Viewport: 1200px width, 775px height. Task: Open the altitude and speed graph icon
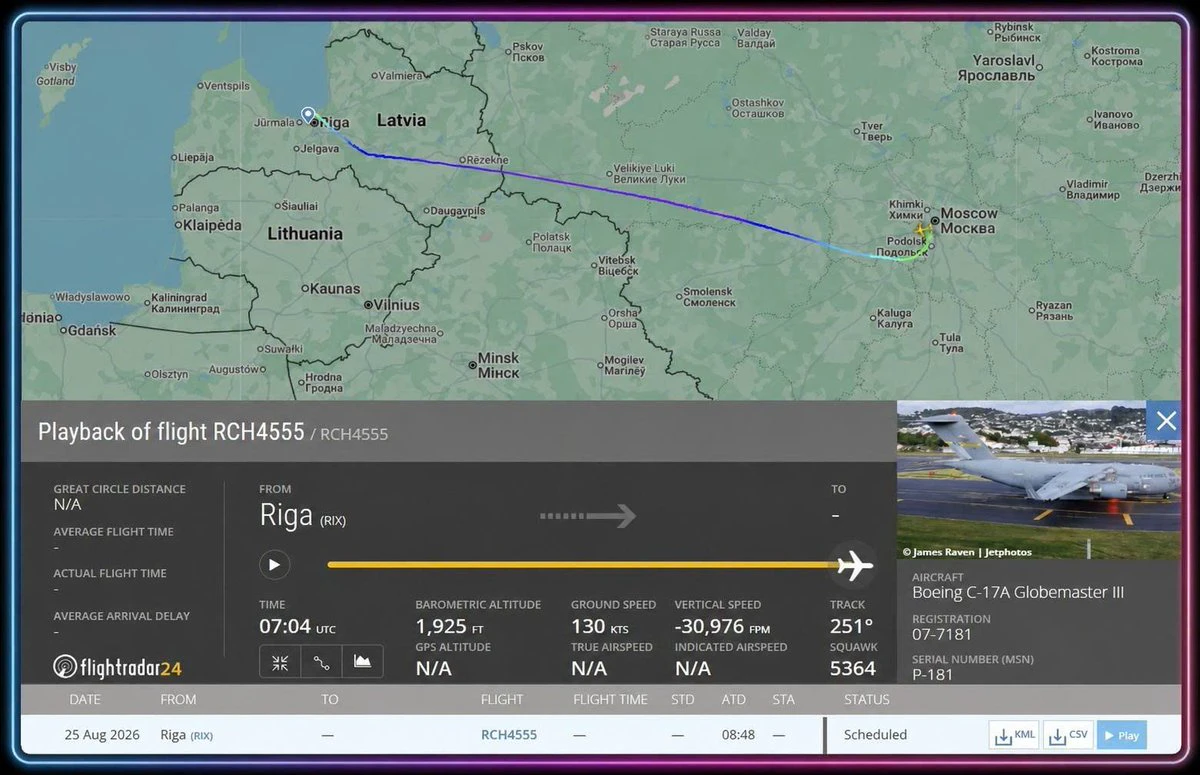(362, 662)
